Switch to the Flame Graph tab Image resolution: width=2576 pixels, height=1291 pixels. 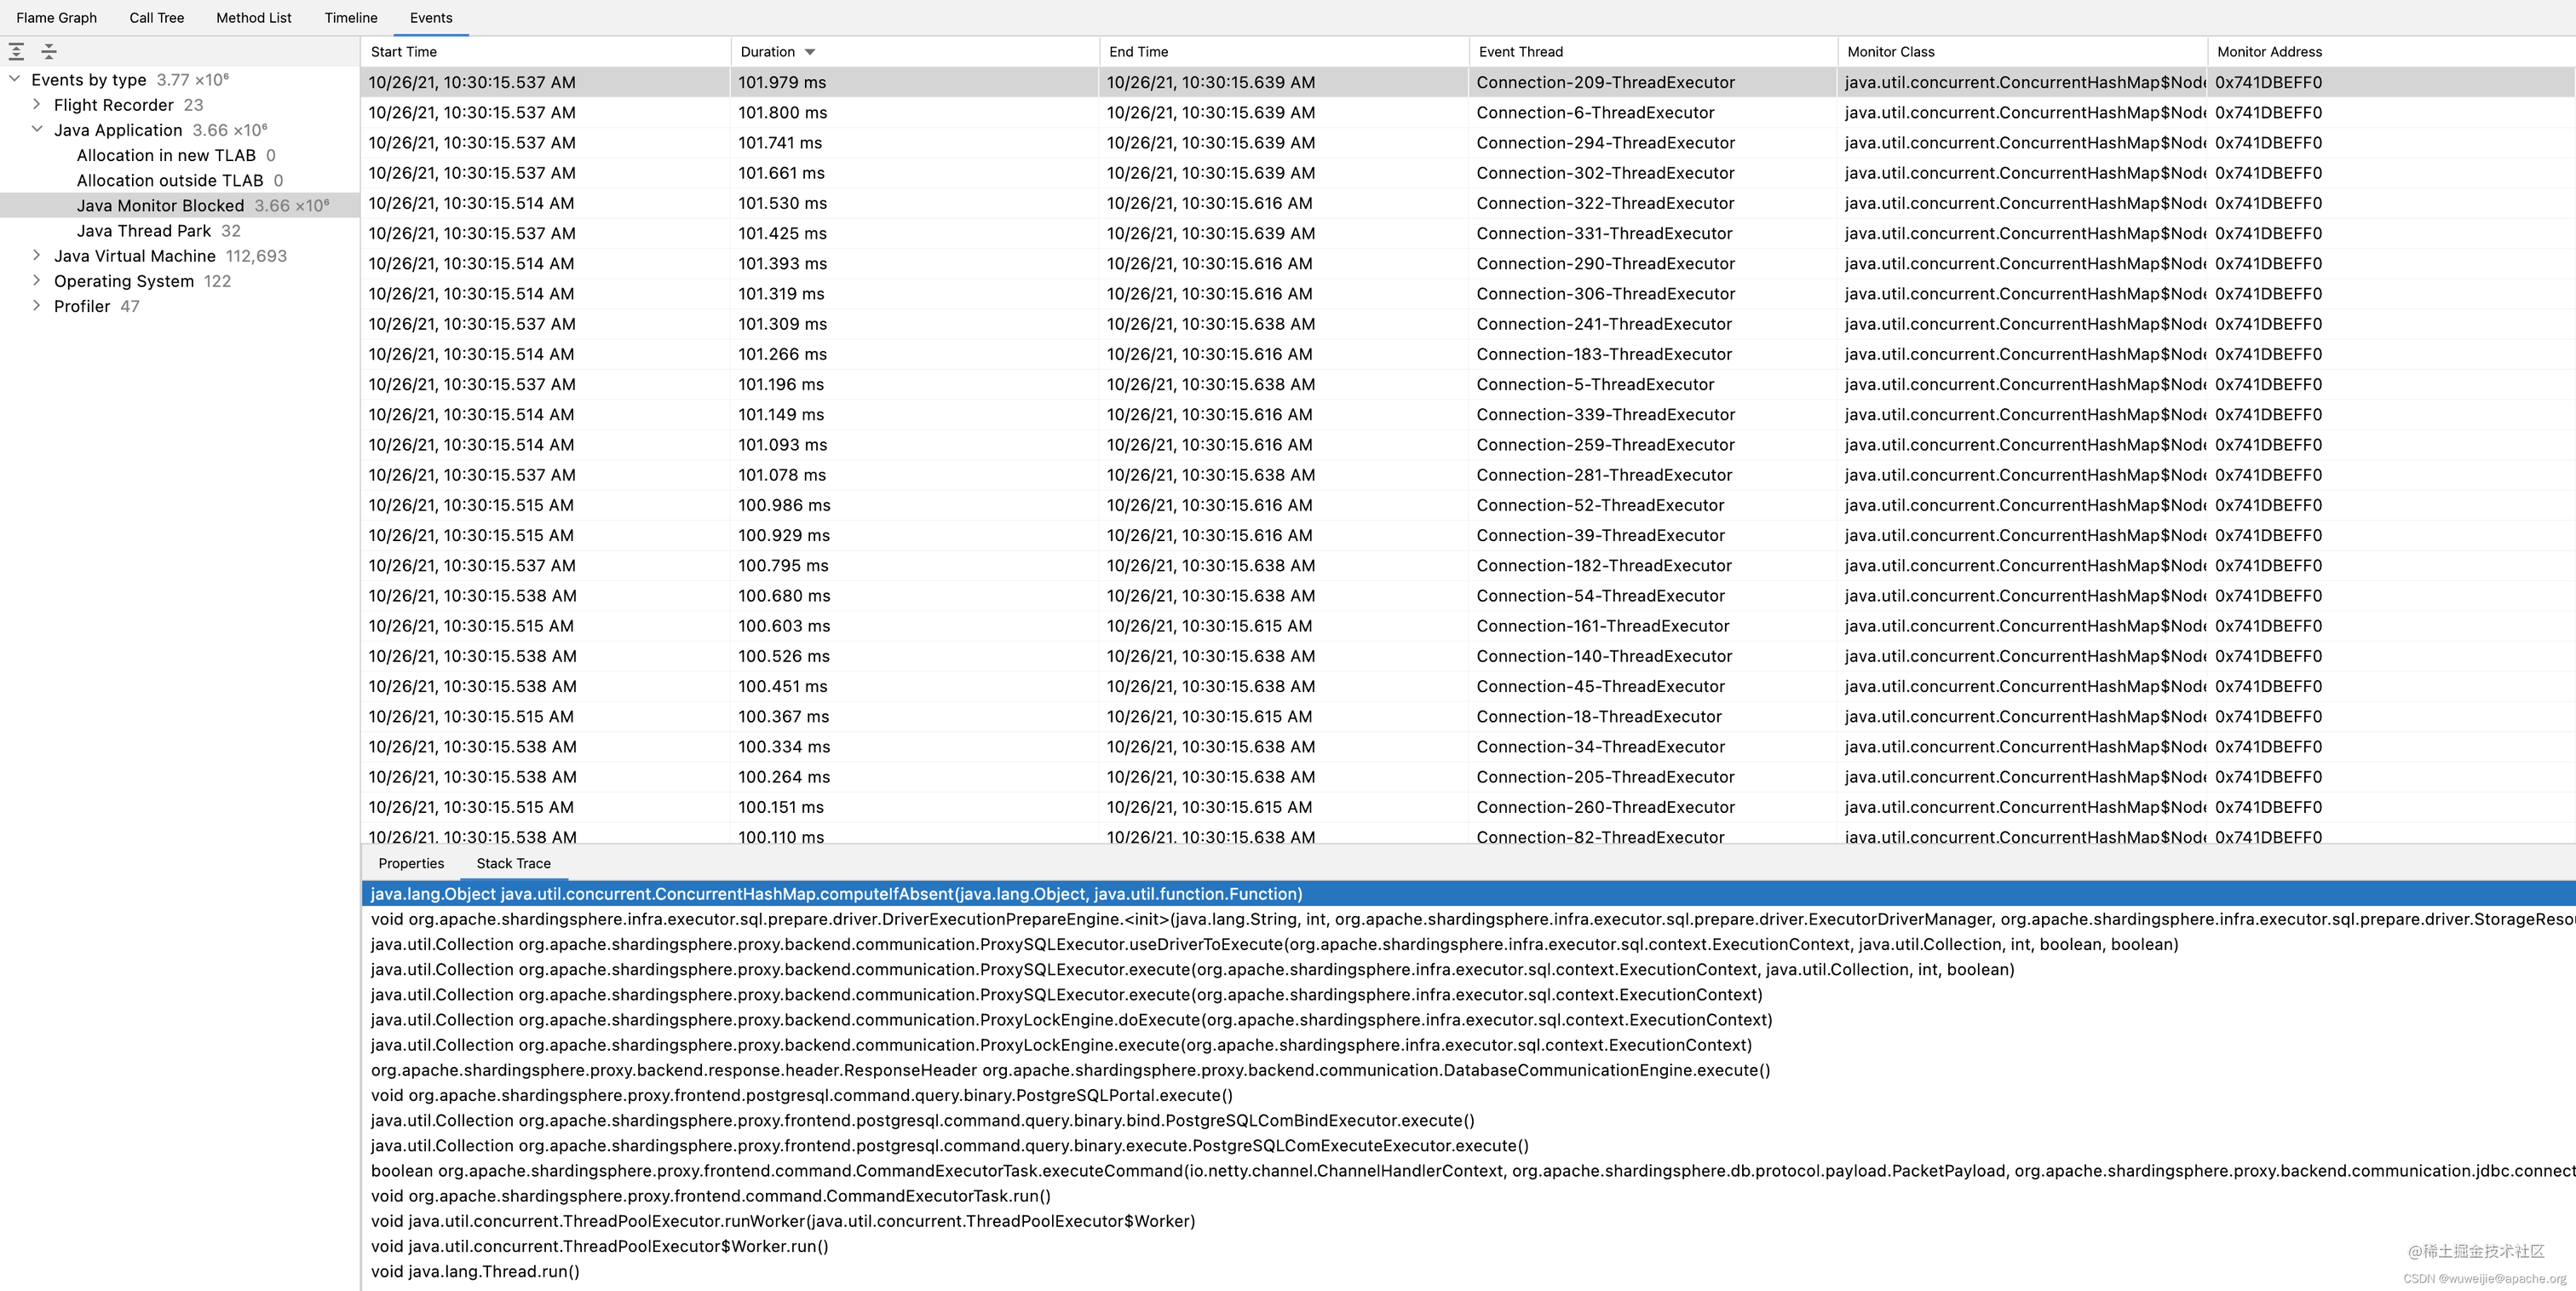coord(56,17)
